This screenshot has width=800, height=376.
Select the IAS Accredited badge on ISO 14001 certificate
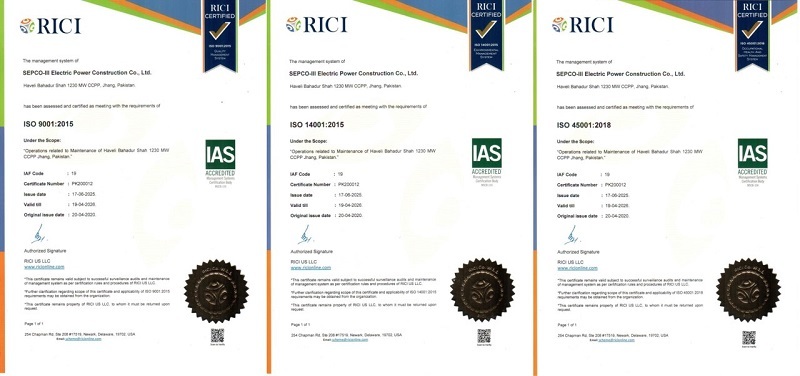[487, 162]
